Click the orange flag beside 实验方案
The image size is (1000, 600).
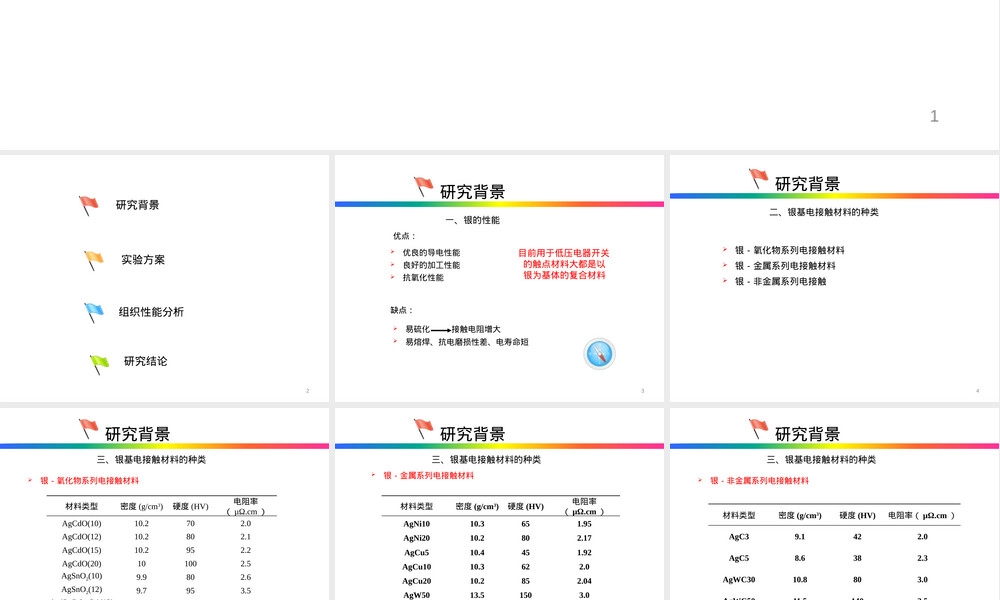(x=94, y=260)
